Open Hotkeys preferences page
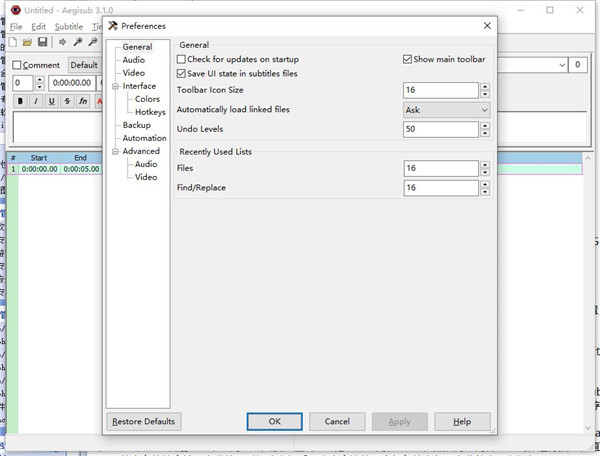Image resolution: width=600 pixels, height=456 pixels. 150,112
